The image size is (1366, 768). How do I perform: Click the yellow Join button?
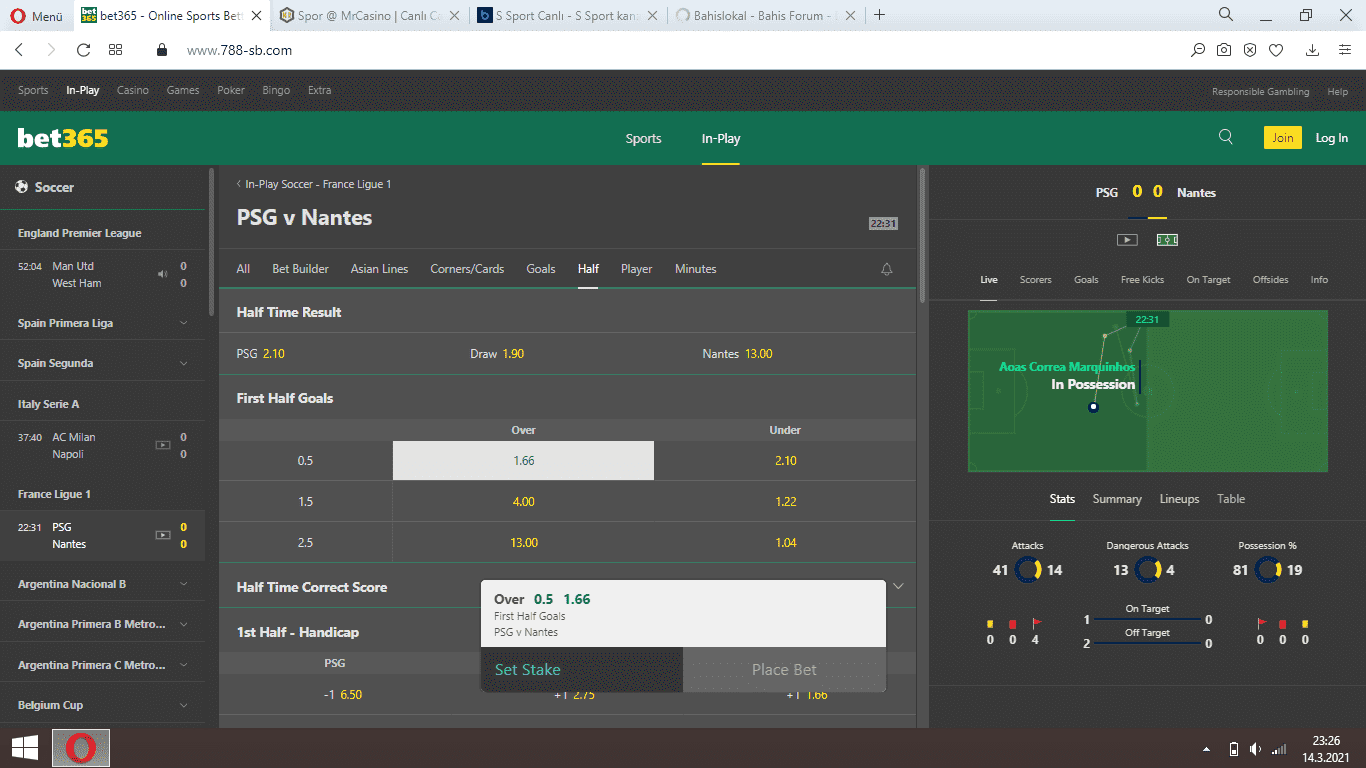[1282, 138]
